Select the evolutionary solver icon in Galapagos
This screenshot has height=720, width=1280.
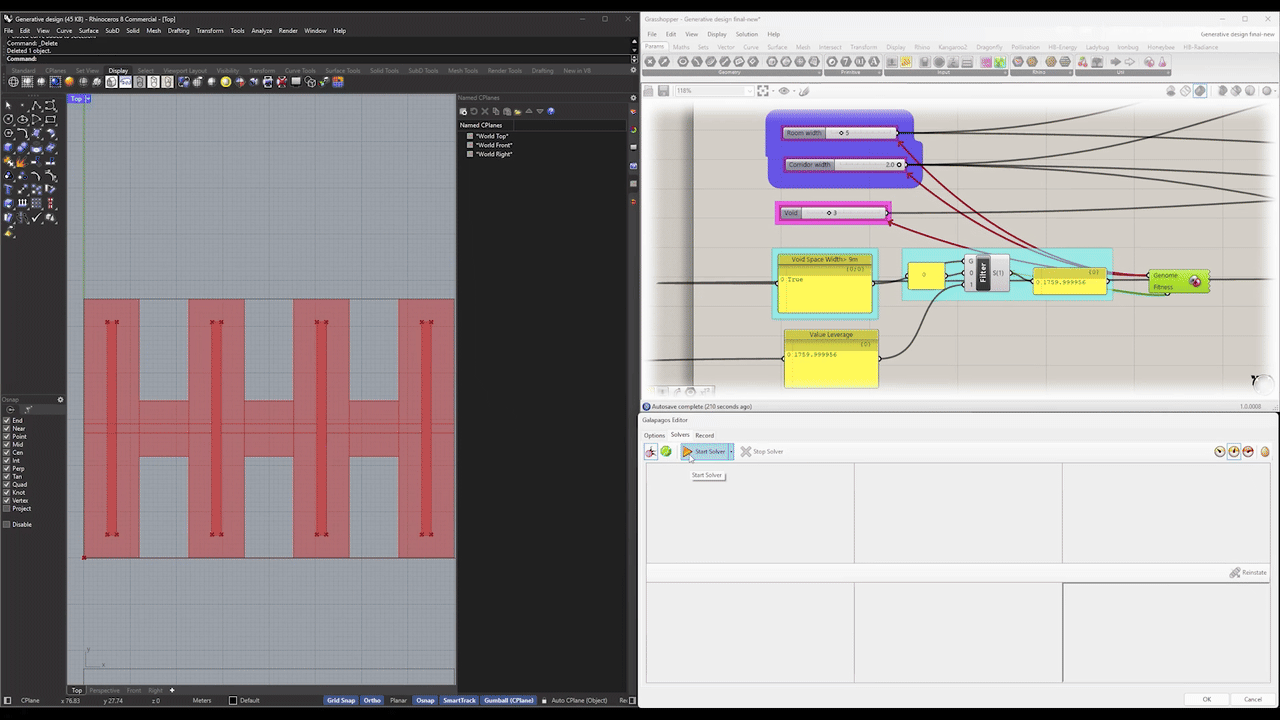651,452
